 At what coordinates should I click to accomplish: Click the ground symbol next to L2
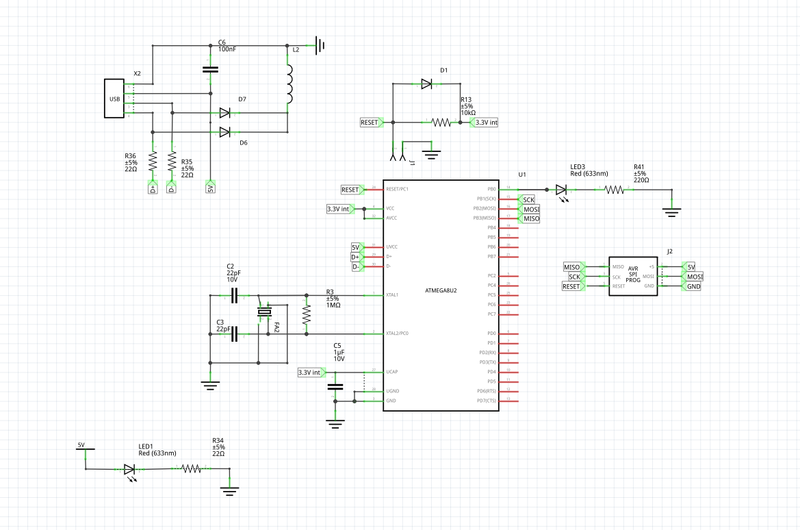[321, 45]
